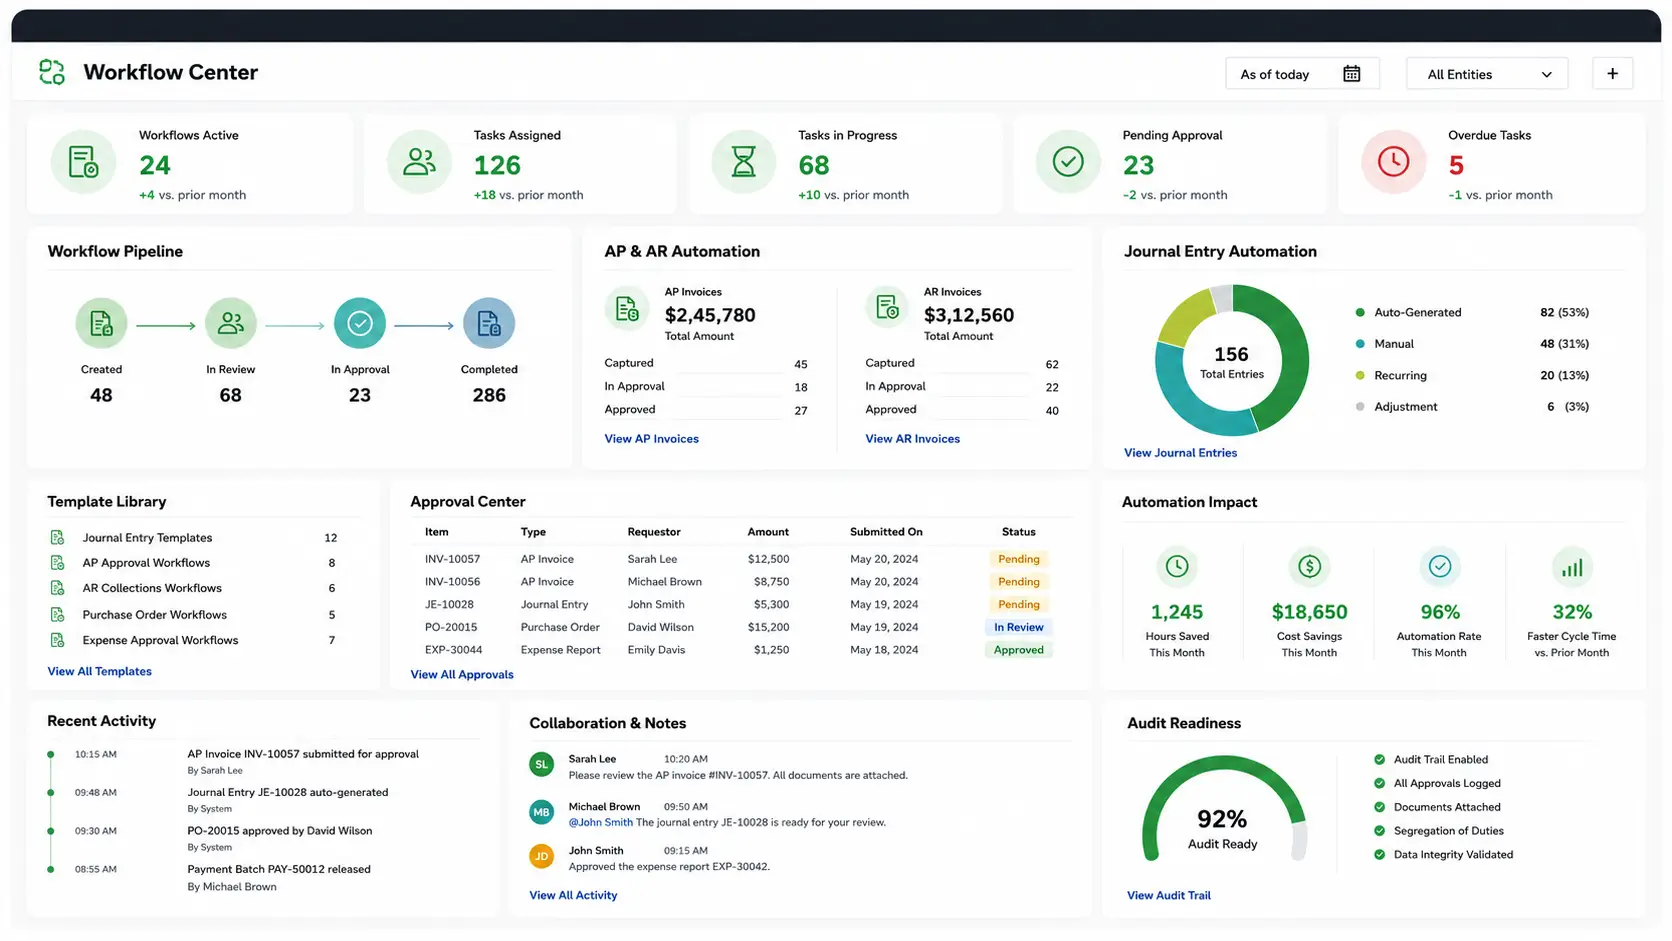The image size is (1672, 941).
Task: Click the Recurring yellow-green legend dot
Action: click(x=1360, y=376)
